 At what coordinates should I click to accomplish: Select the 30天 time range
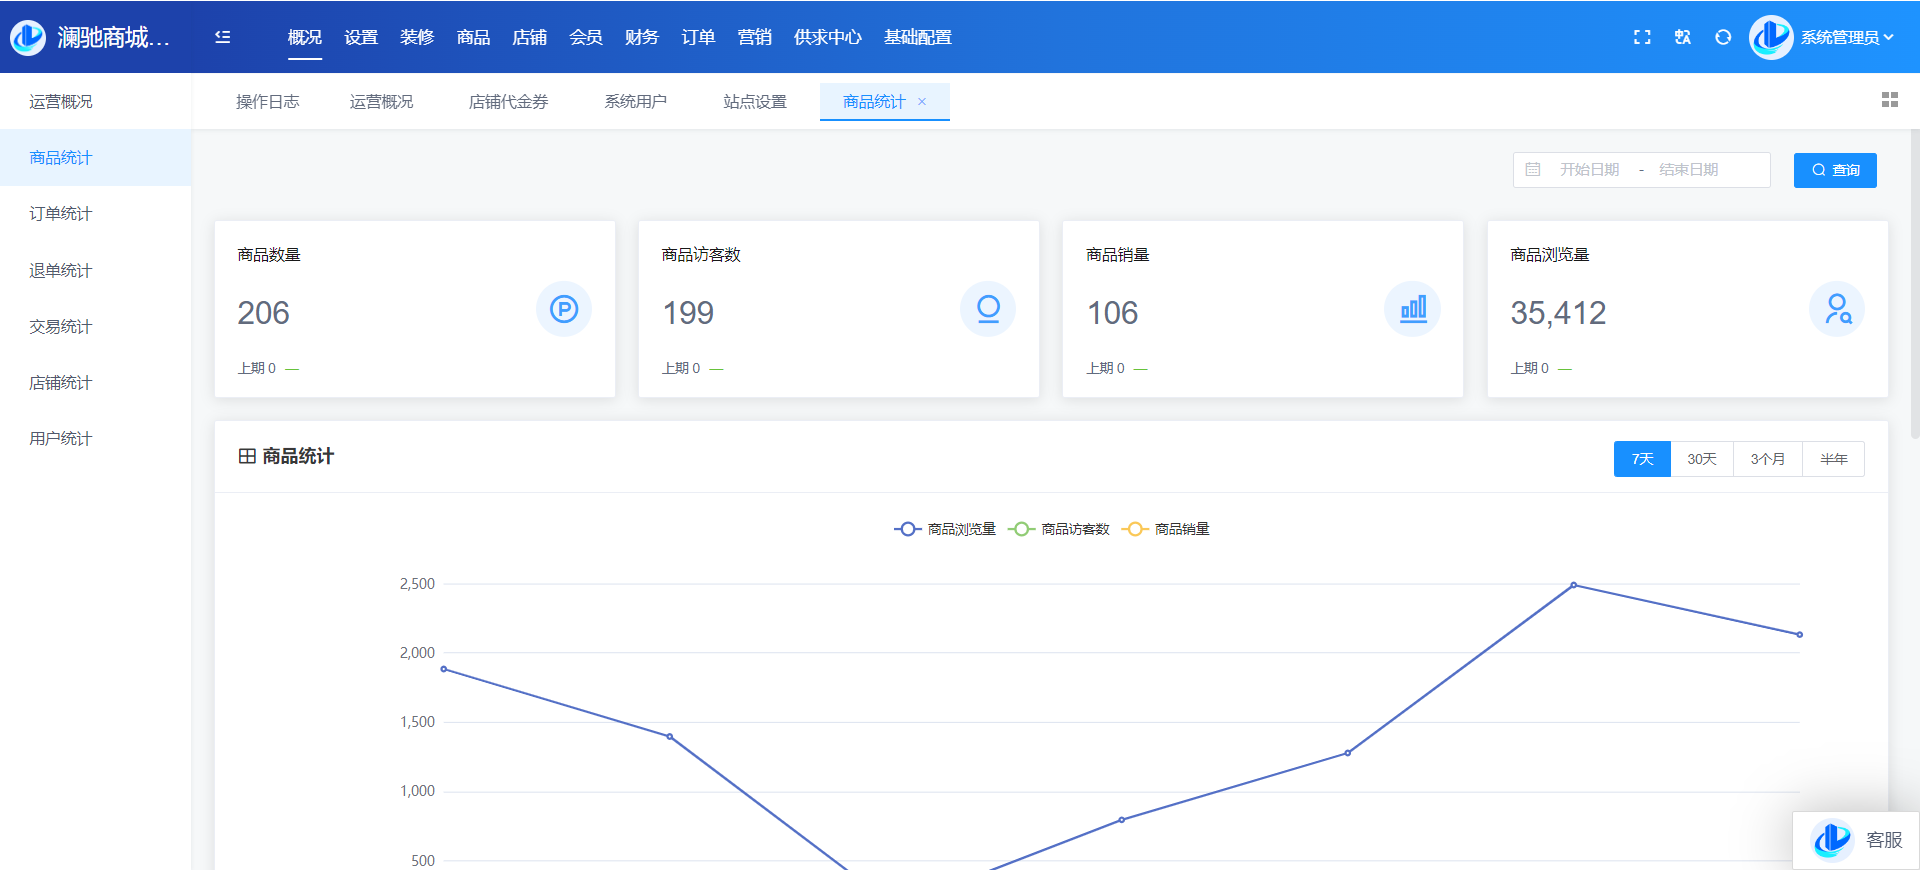pyautogui.click(x=1701, y=459)
